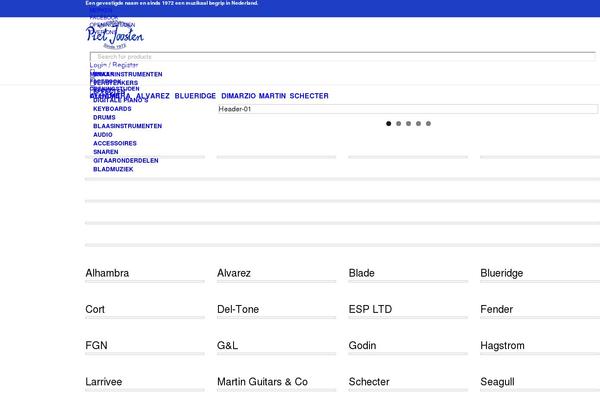Open the Fender brand
This screenshot has height=400, width=600.
[497, 309]
